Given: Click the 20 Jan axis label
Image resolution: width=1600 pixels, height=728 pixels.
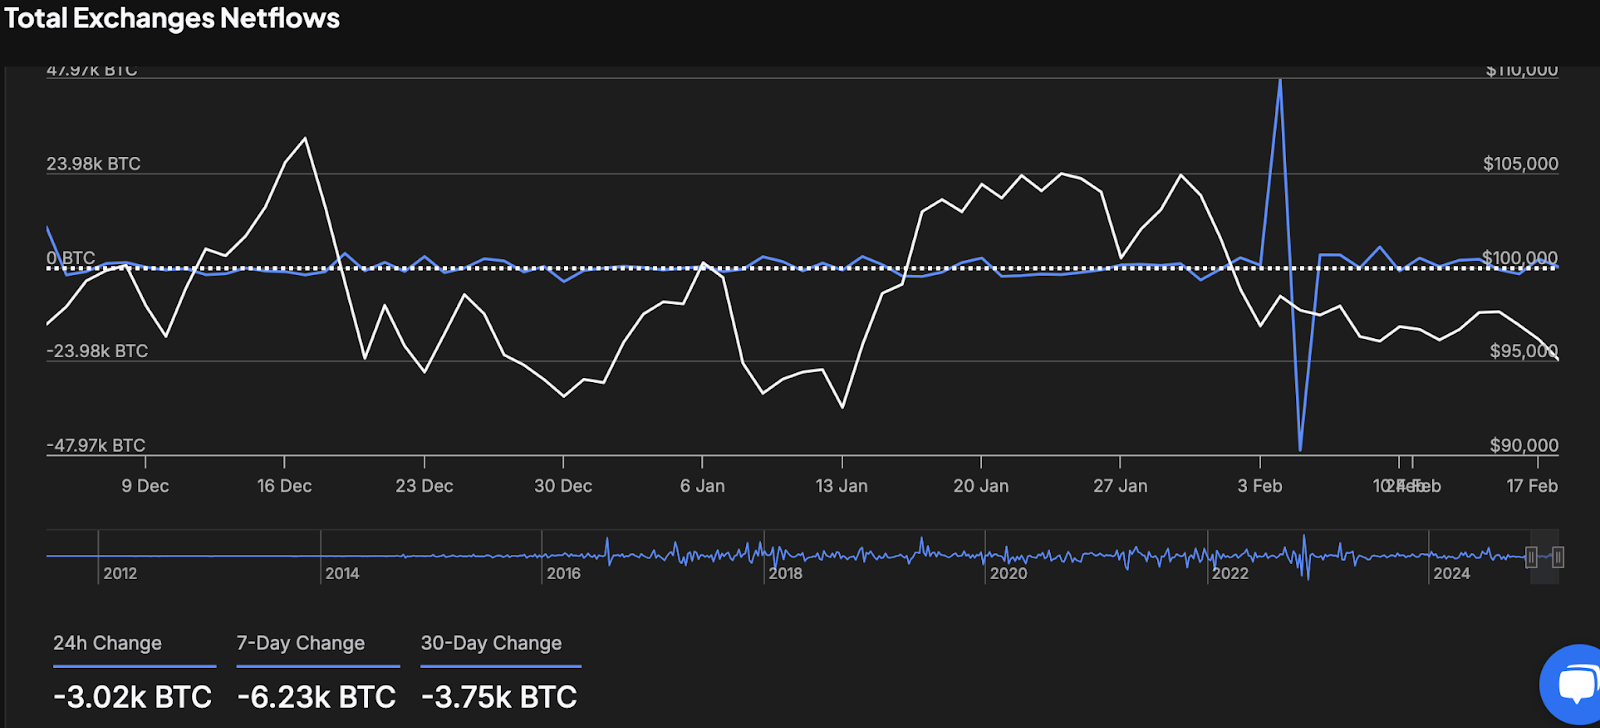Looking at the screenshot, I should tap(981, 486).
